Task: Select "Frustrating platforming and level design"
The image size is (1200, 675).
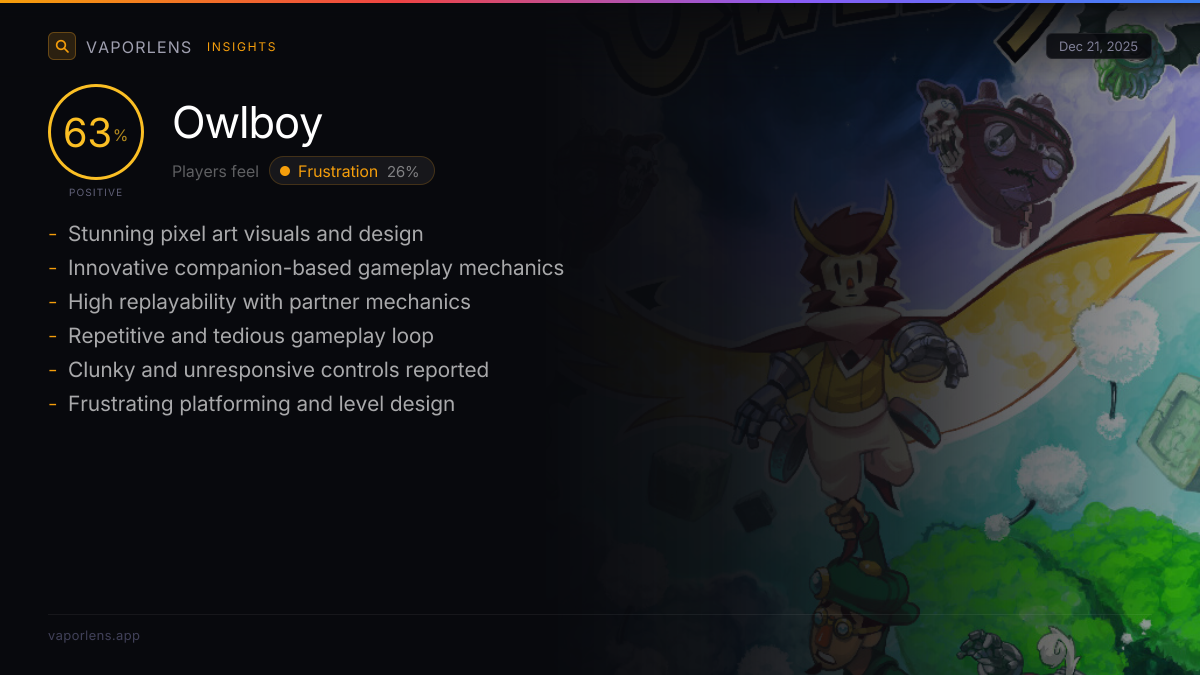Action: [x=261, y=404]
